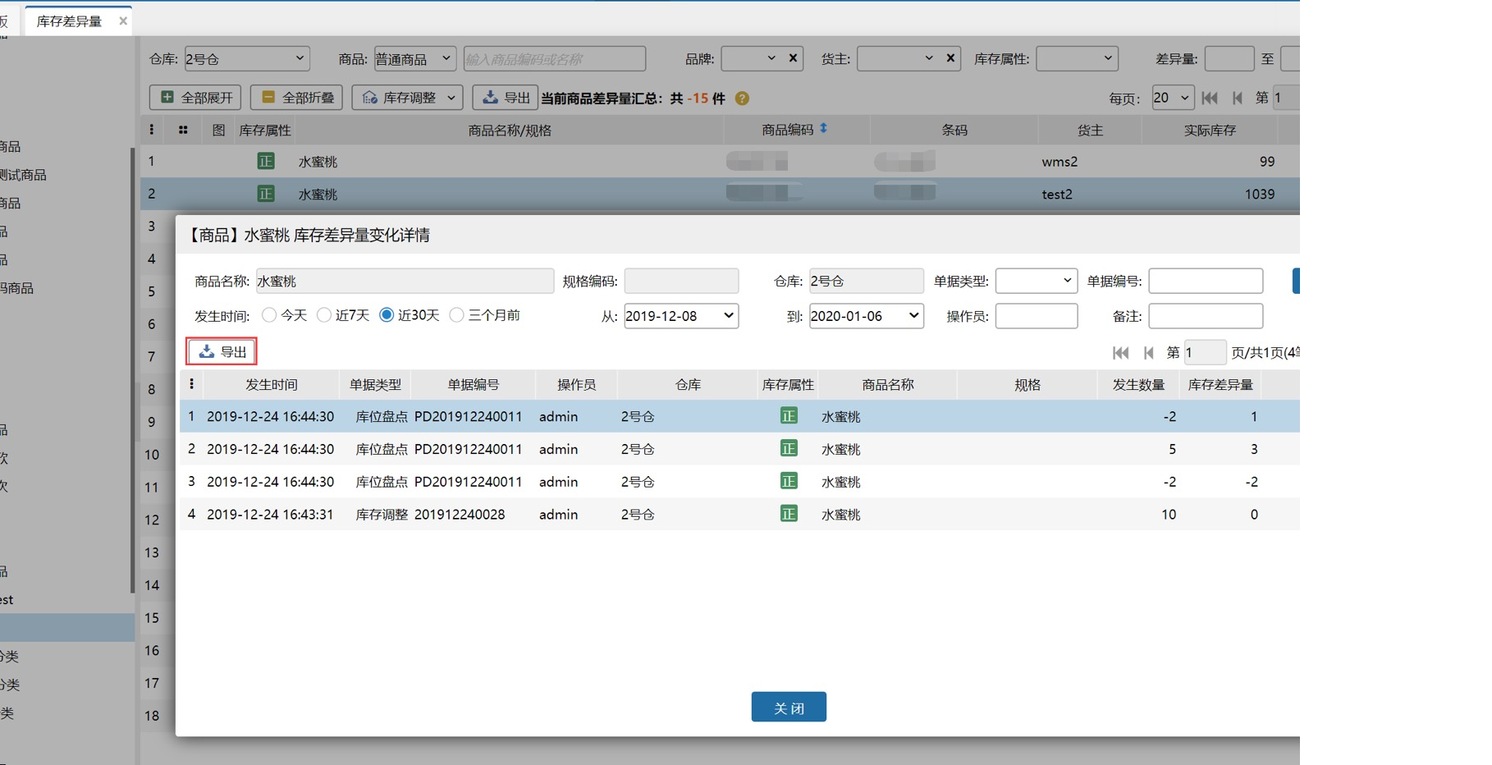Clear the 货主 filter with its X icon
The height and width of the screenshot is (765, 1492).
[x=951, y=59]
